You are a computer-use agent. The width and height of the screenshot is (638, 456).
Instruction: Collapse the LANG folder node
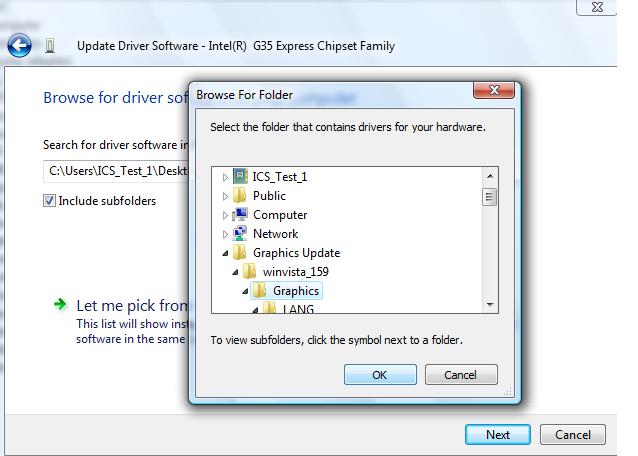tap(255, 310)
